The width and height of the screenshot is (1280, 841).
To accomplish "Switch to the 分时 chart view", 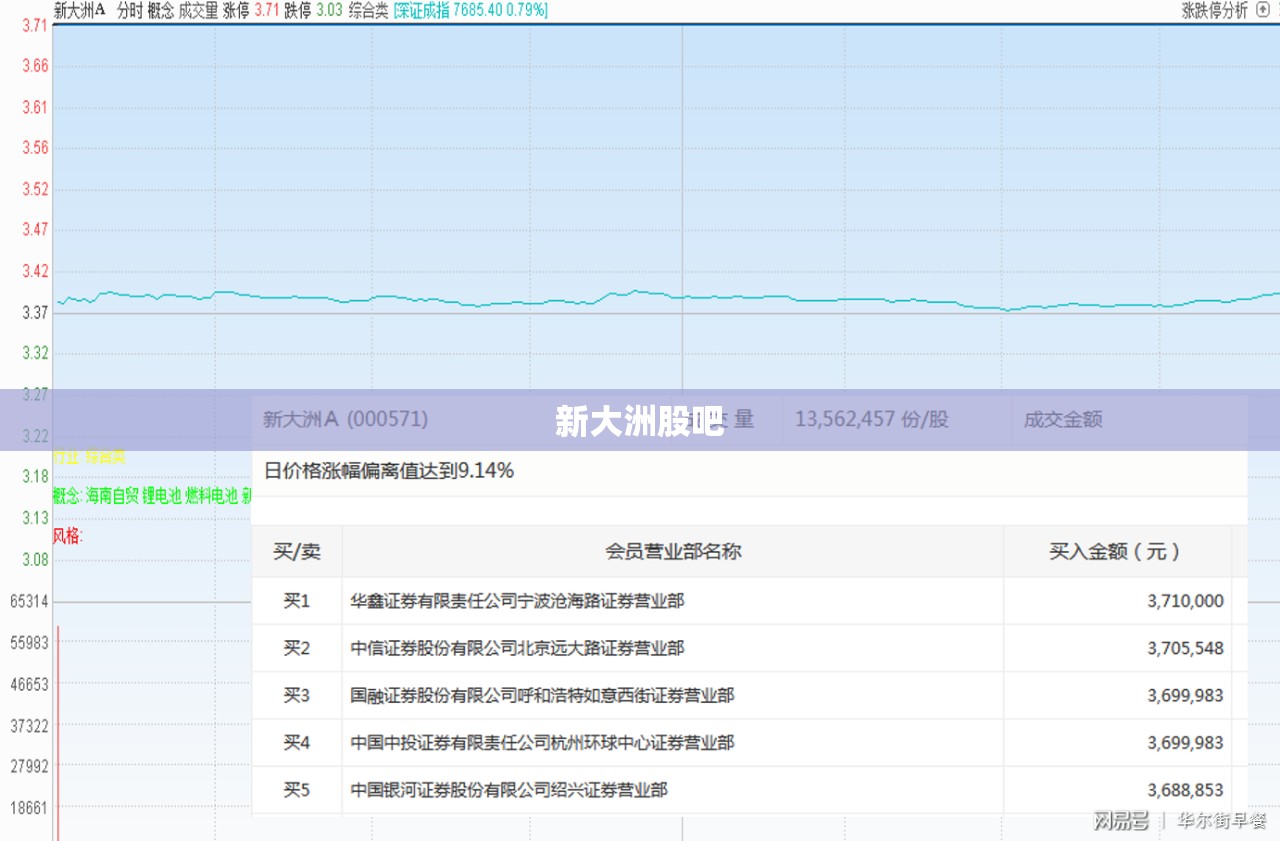I will (129, 11).
